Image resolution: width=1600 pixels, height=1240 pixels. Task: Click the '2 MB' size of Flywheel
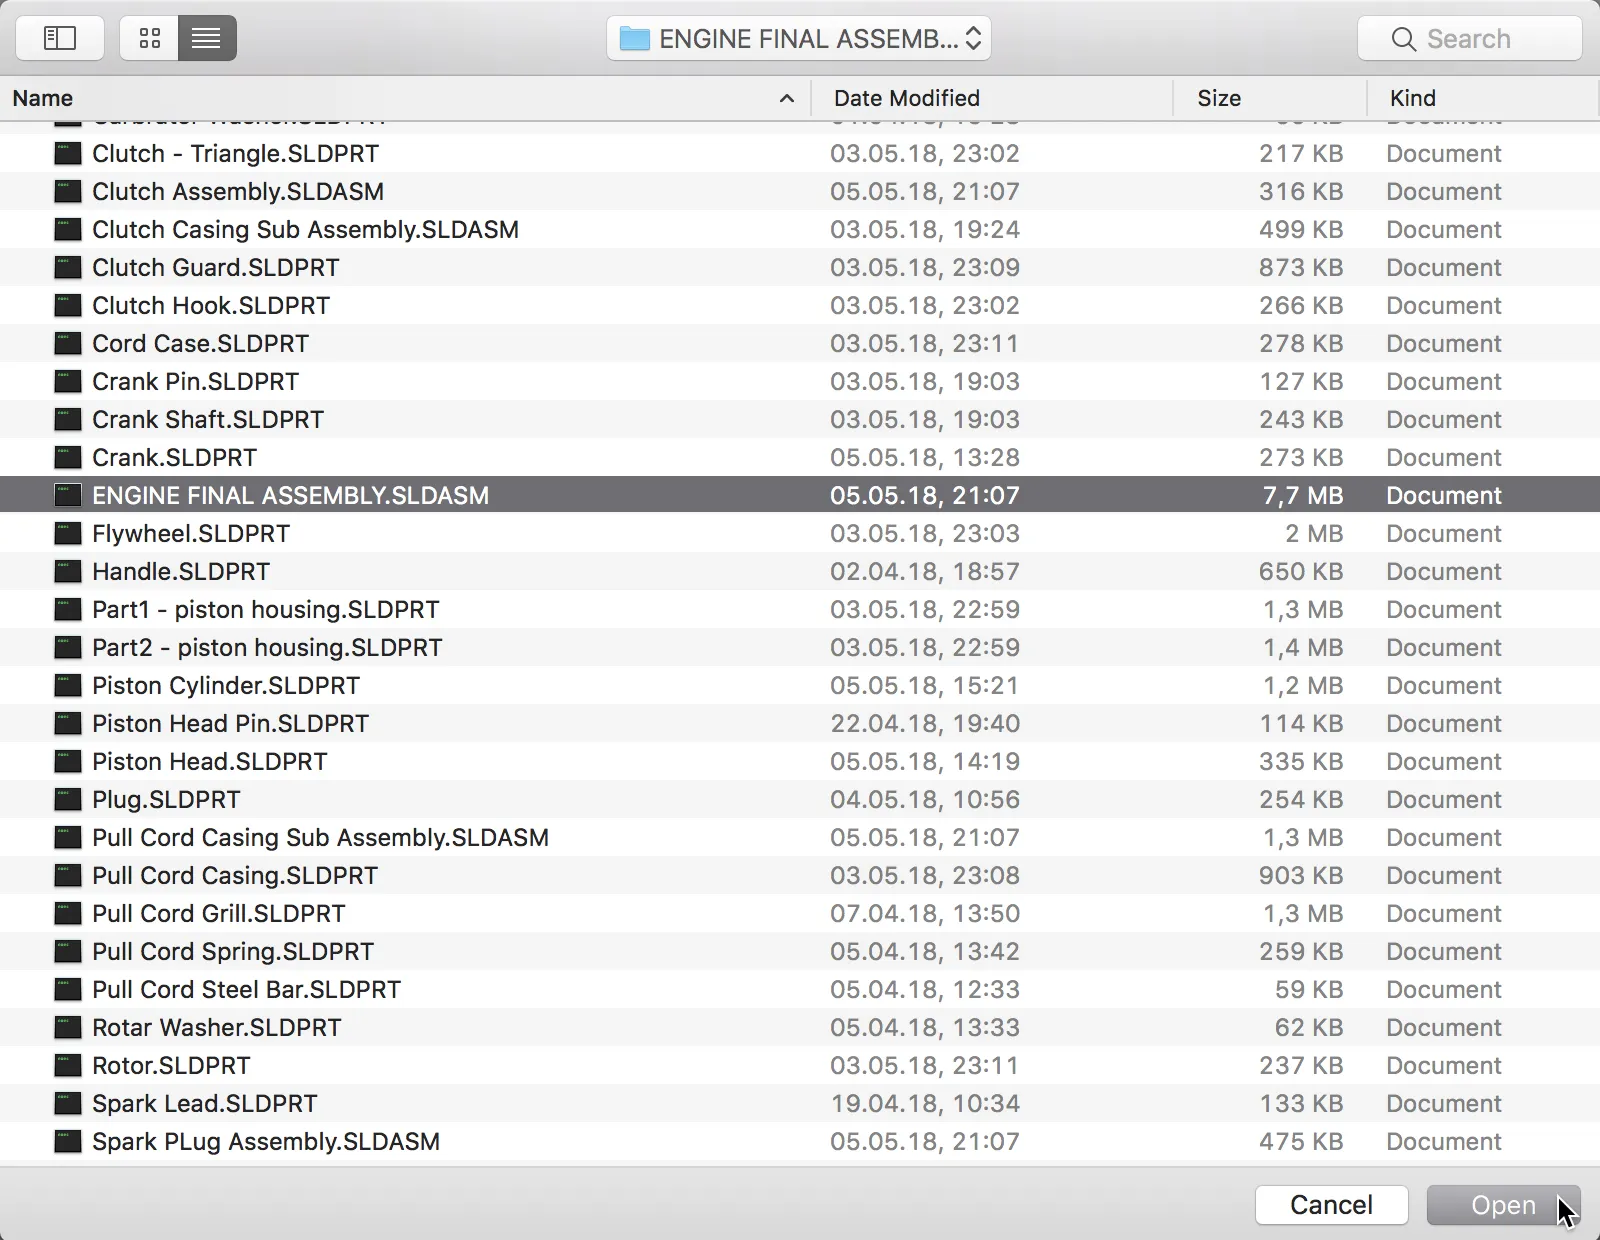(x=1314, y=533)
